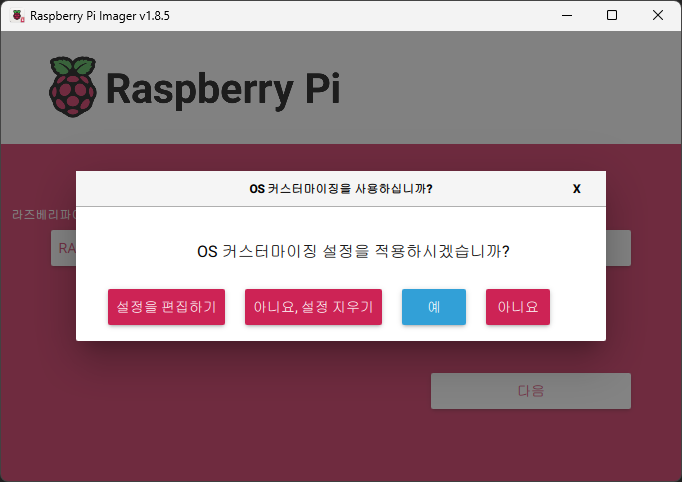
Task: Click the storage button behind dialog's right edge
Action: pos(618,248)
